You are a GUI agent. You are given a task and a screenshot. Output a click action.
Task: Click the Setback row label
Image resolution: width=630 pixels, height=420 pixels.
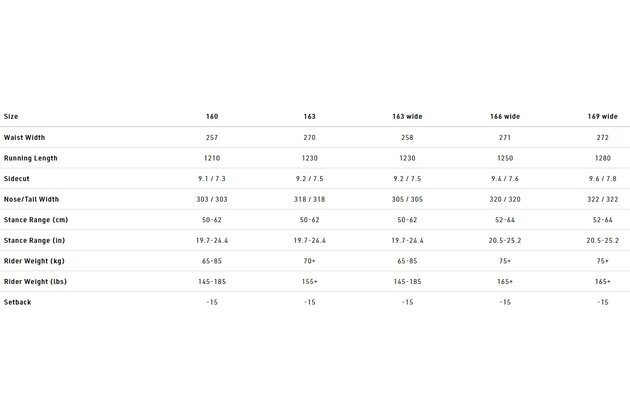[x=17, y=302]
